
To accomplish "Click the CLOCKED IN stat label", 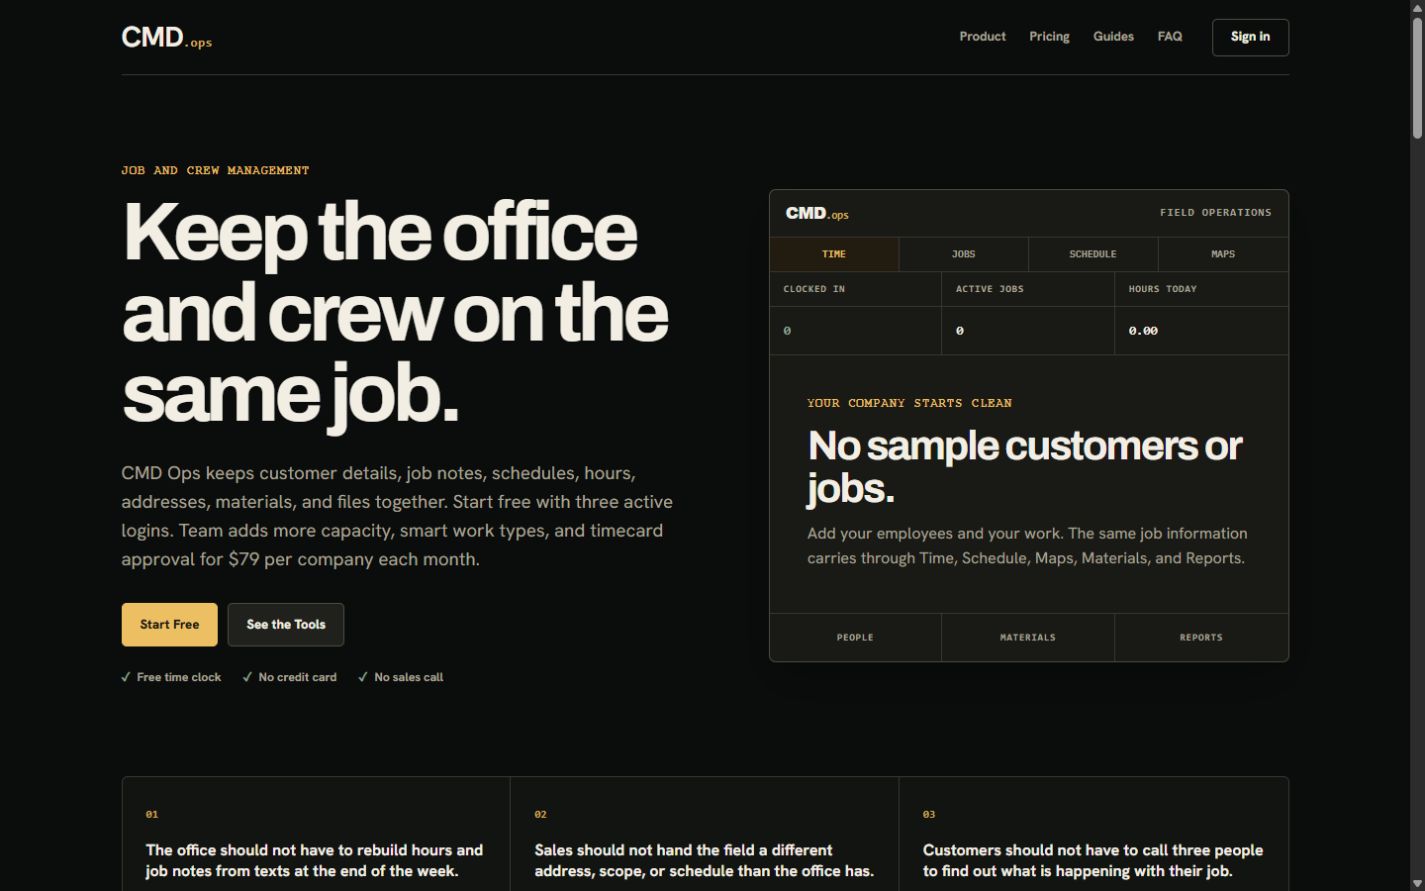I will click(x=814, y=289).
